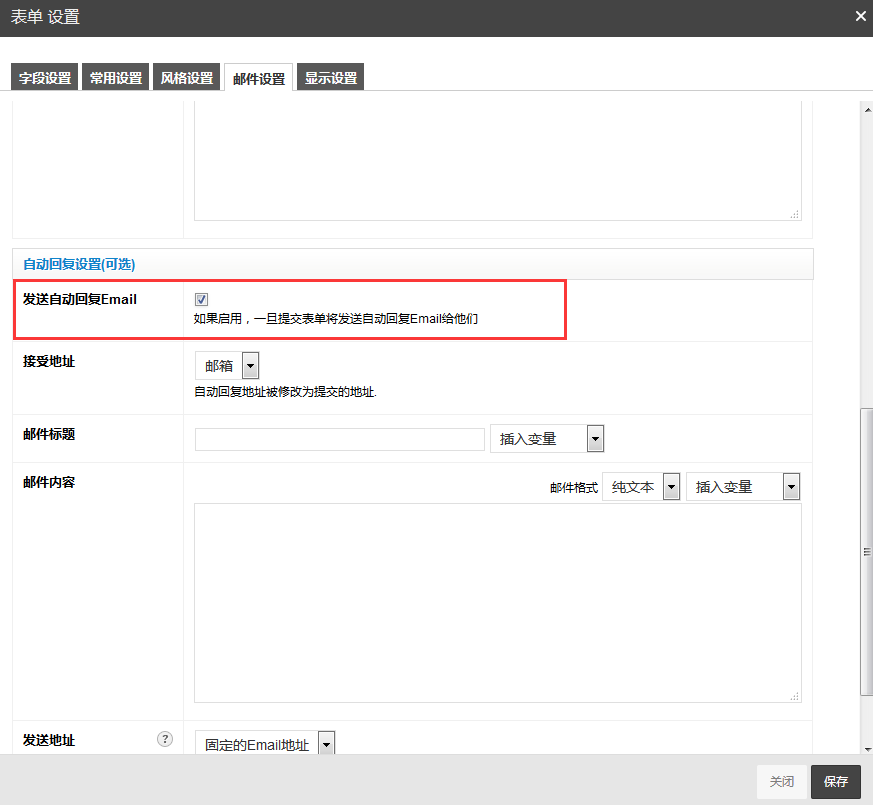The width and height of the screenshot is (873, 805).
Task: Close the 表单 设置 dialog with X
Action: 860,16
